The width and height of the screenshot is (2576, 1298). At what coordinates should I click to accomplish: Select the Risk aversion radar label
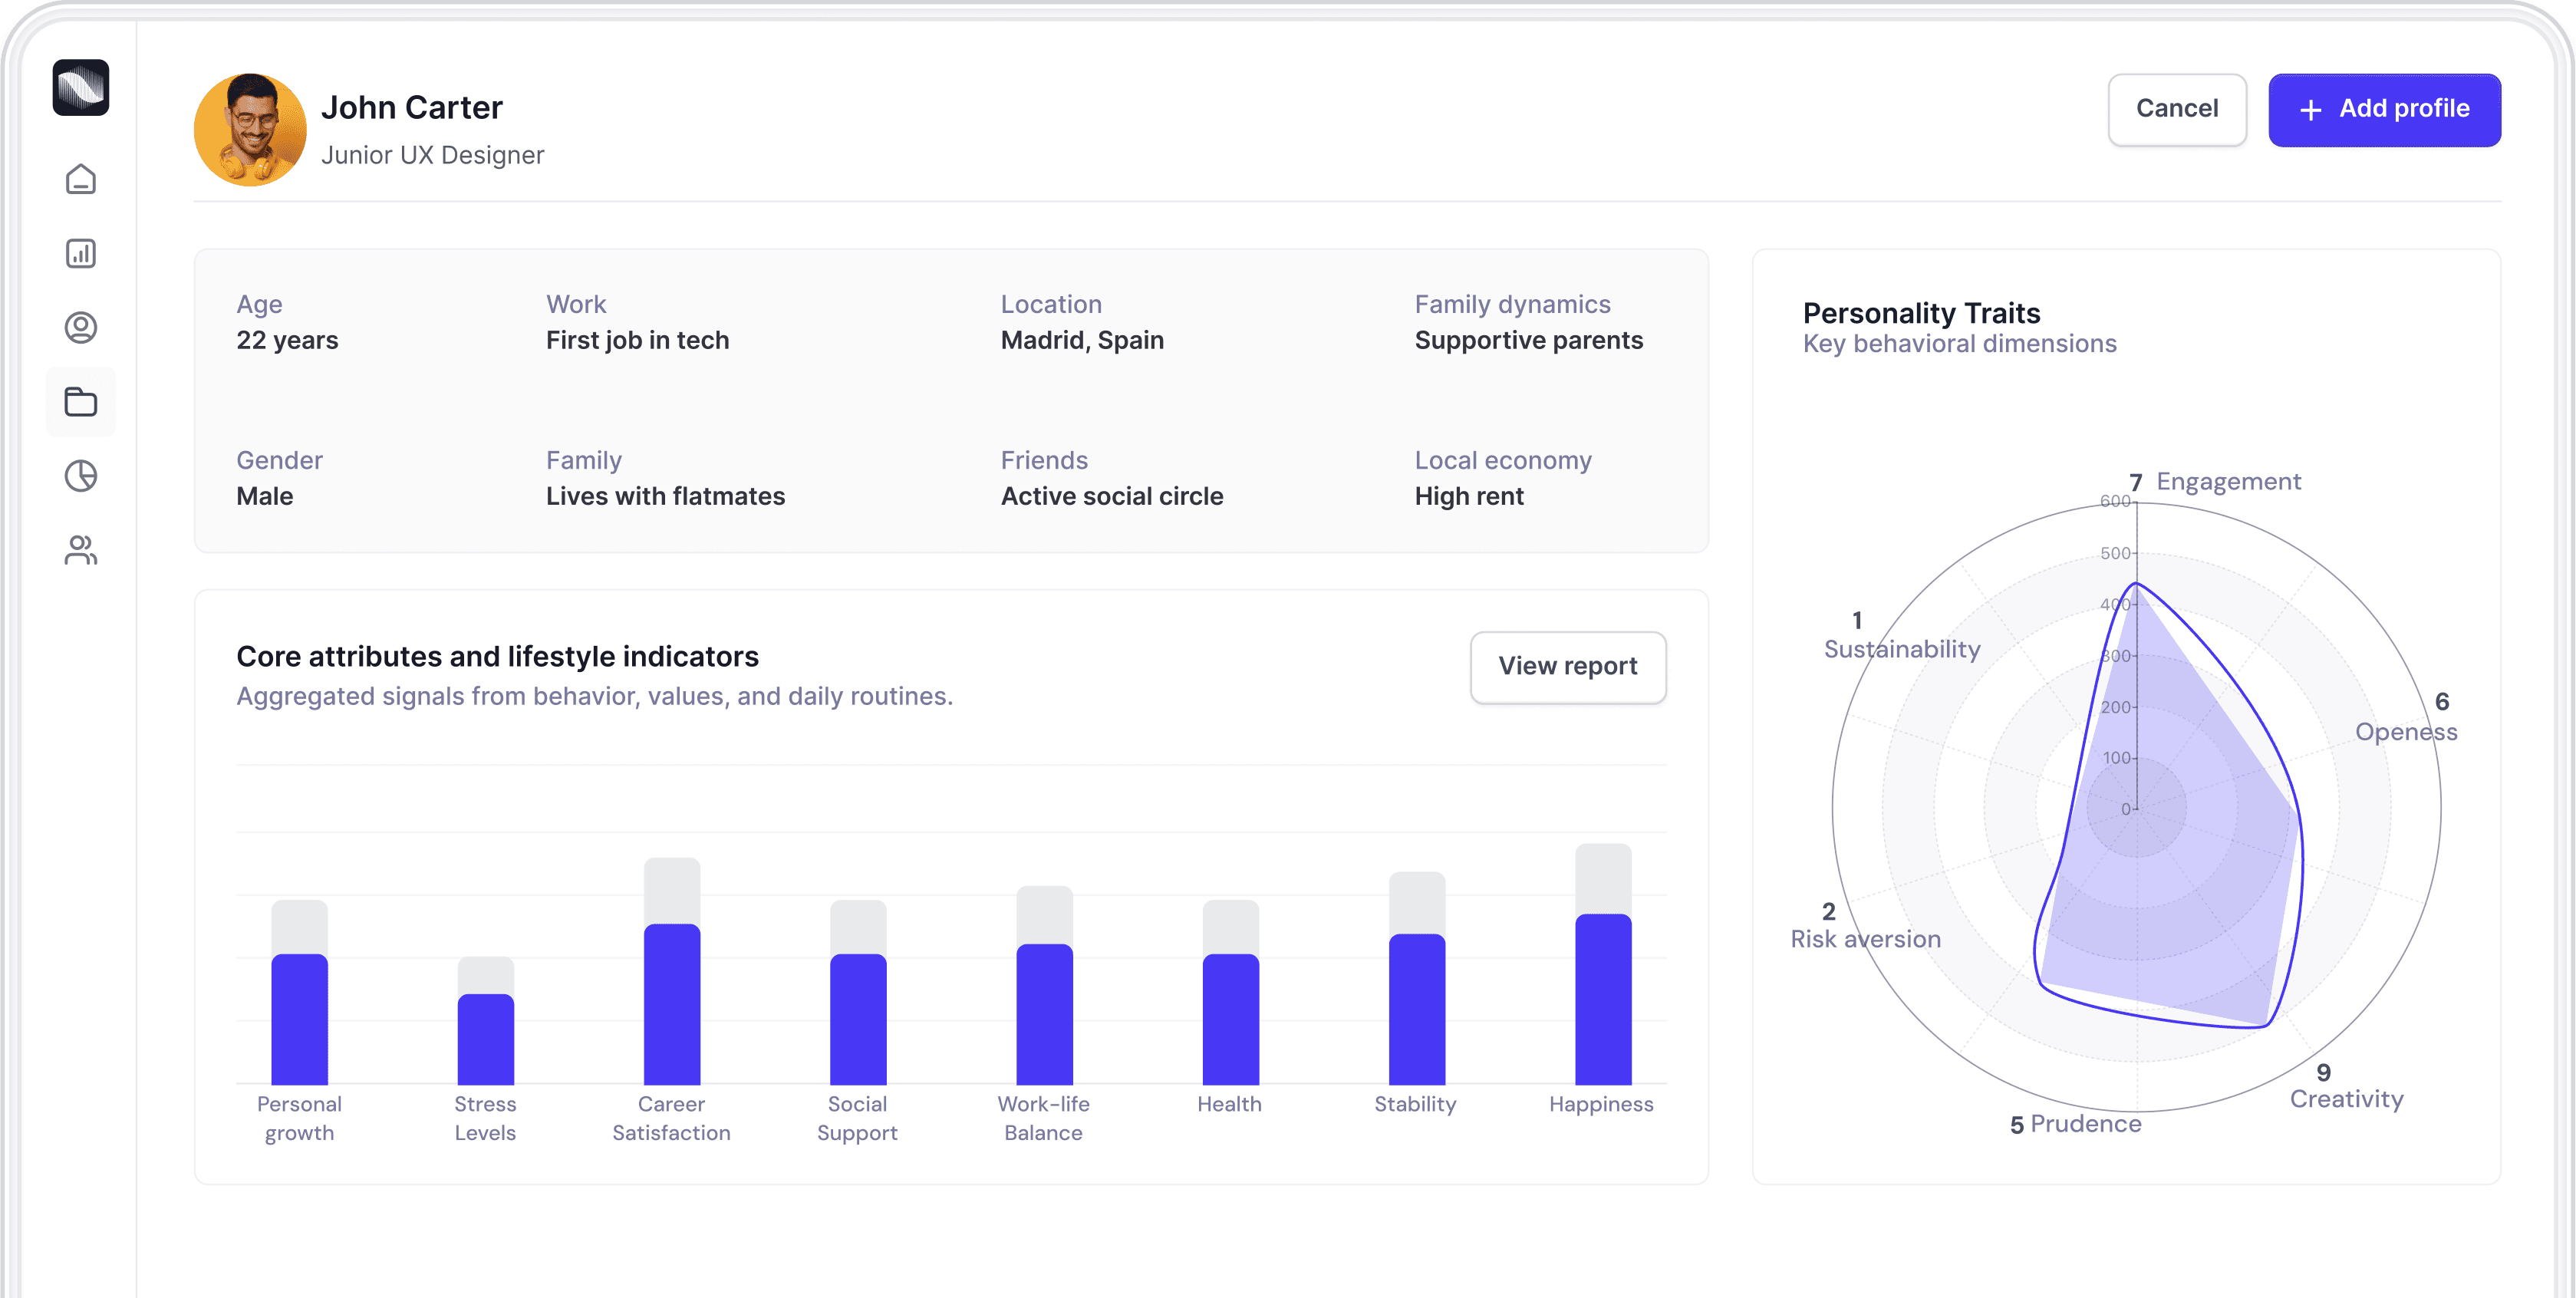[x=1865, y=939]
